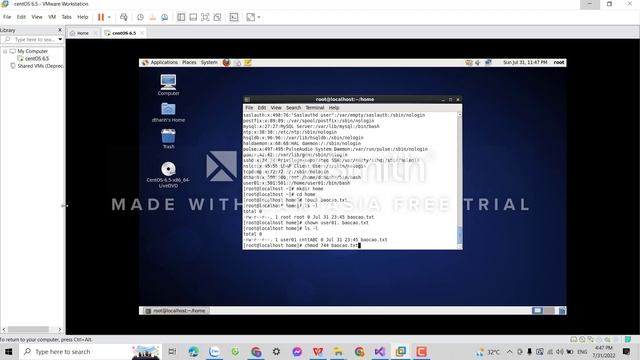This screenshot has width=640, height=360.
Task: Open the library search filter dropdown arrow
Action: 60,40
